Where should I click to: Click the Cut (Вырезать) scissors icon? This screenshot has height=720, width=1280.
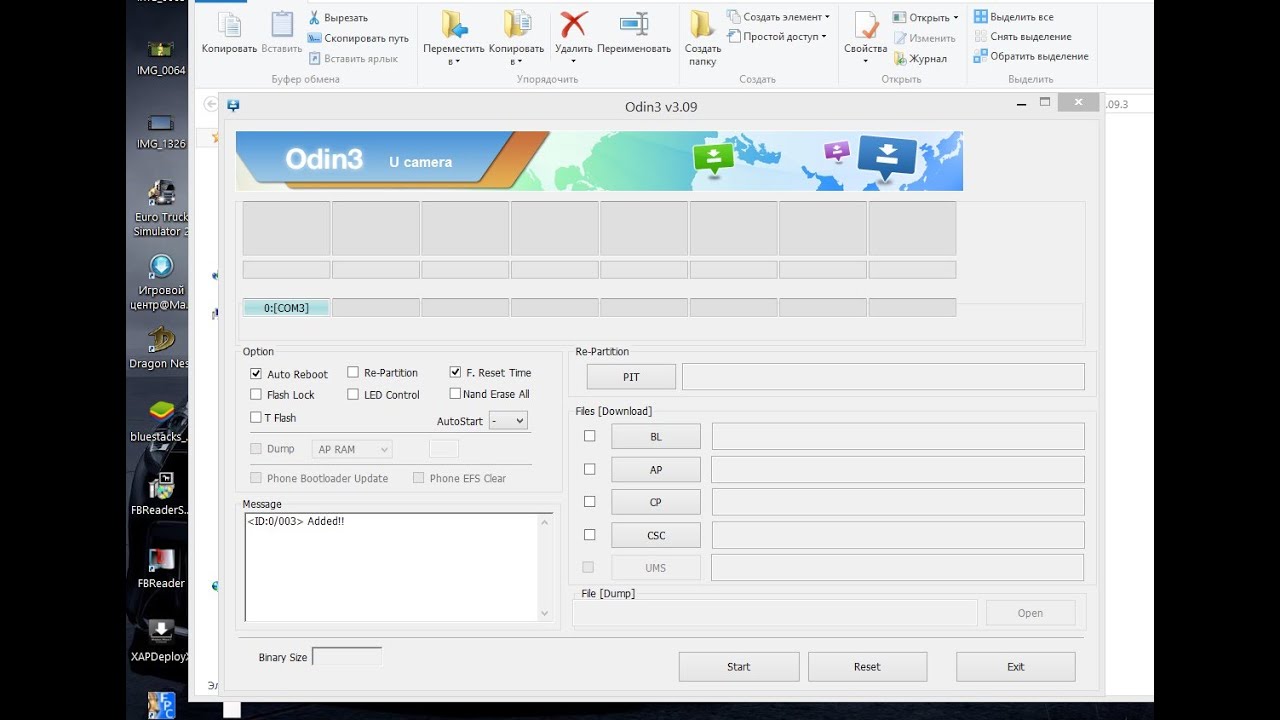(314, 17)
